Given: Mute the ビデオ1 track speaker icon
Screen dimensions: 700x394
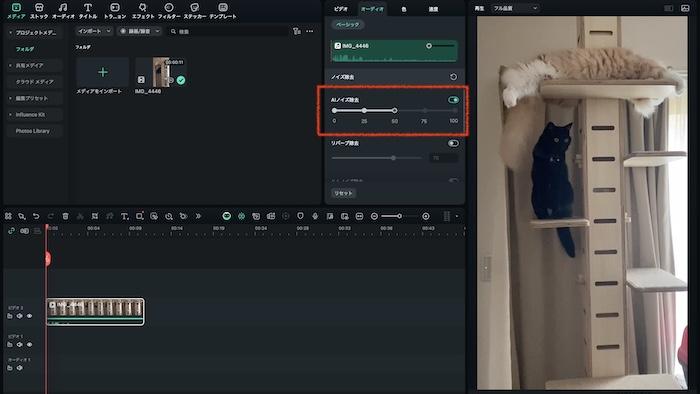Looking at the screenshot, I should point(20,344).
